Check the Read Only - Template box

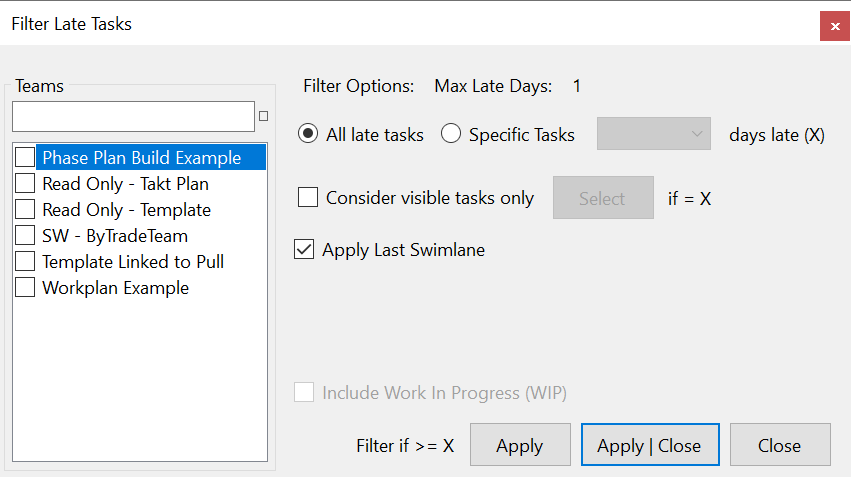click(x=25, y=209)
